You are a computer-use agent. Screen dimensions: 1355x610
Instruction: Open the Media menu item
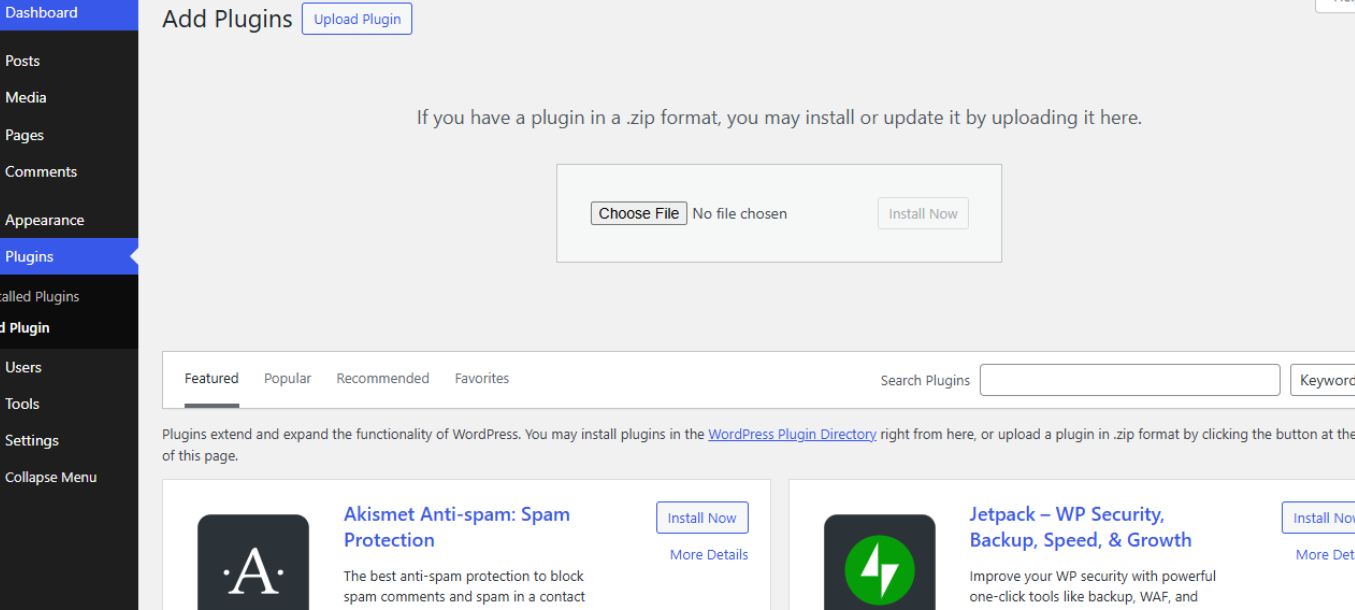pos(26,97)
